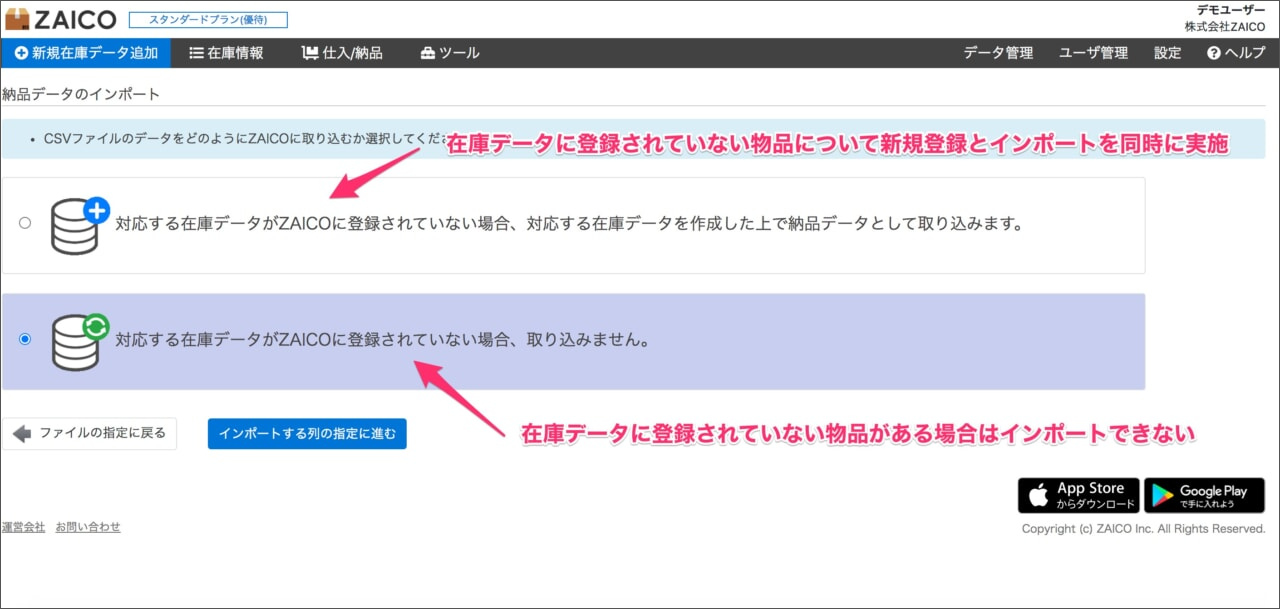Viewport: 1280px width, 609px height.
Task: Click the ZAICO box logo icon
Action: (17, 17)
